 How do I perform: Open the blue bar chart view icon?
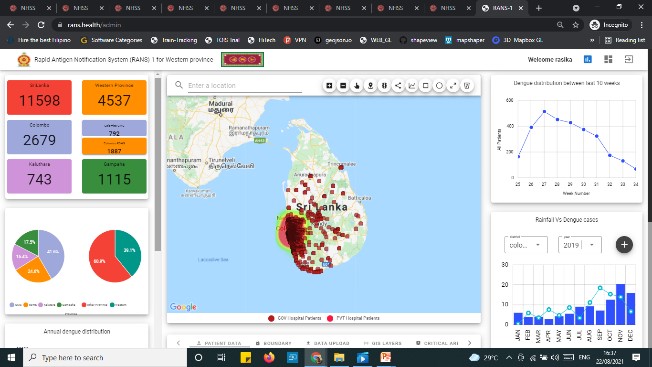point(588,59)
